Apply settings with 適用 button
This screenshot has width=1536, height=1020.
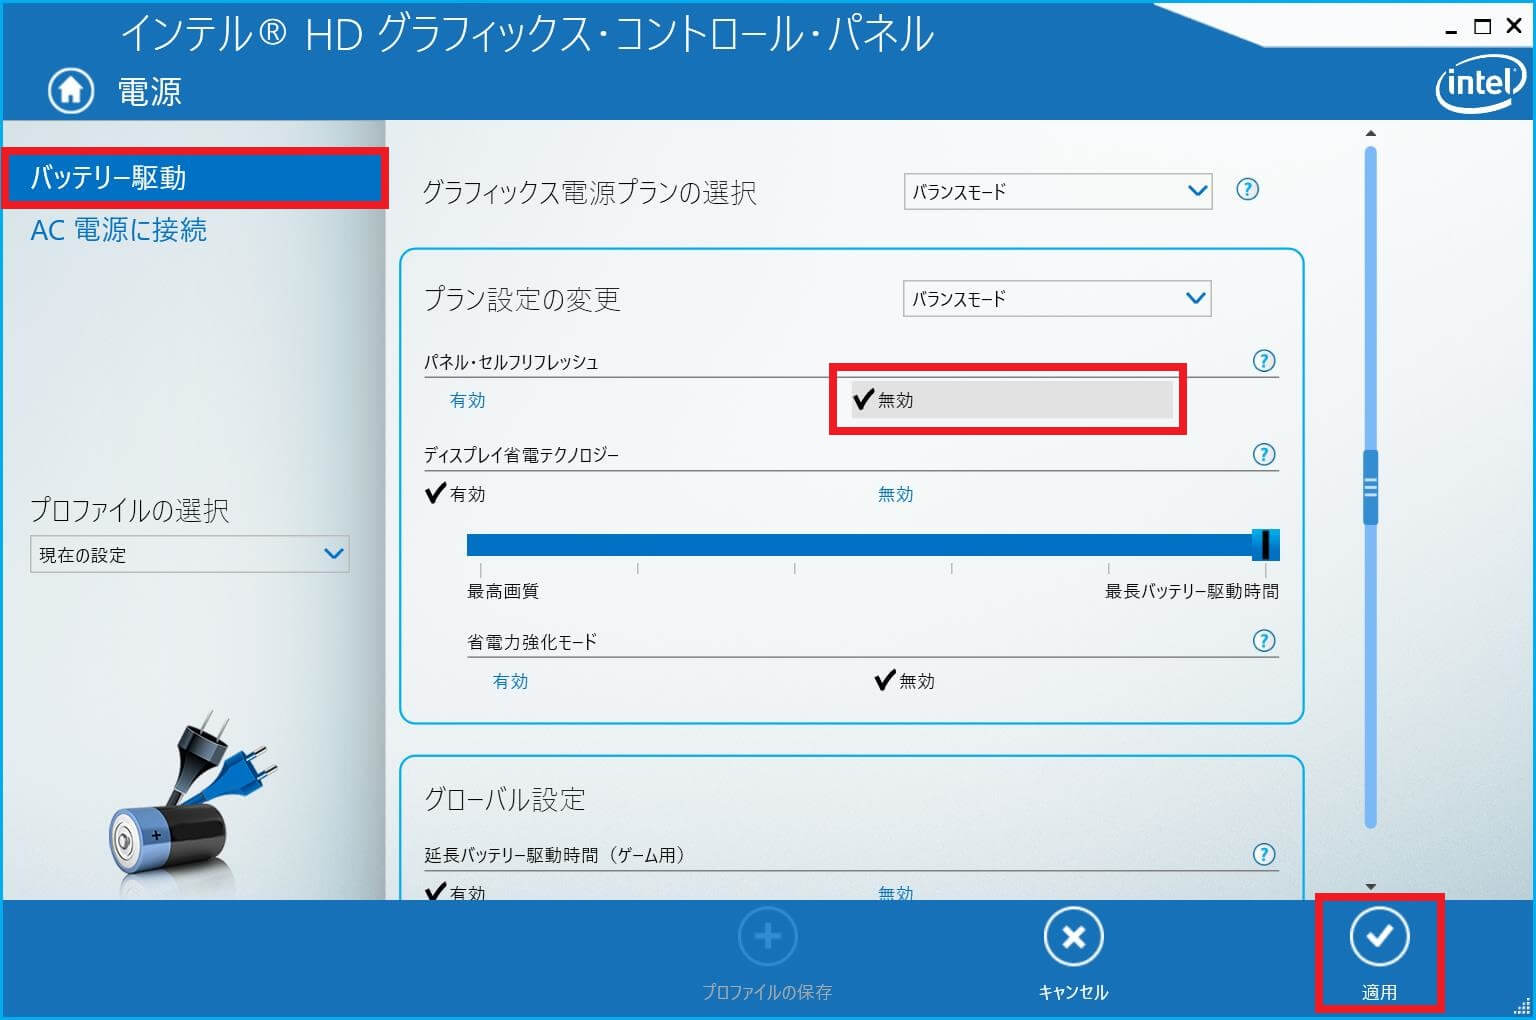(x=1379, y=952)
